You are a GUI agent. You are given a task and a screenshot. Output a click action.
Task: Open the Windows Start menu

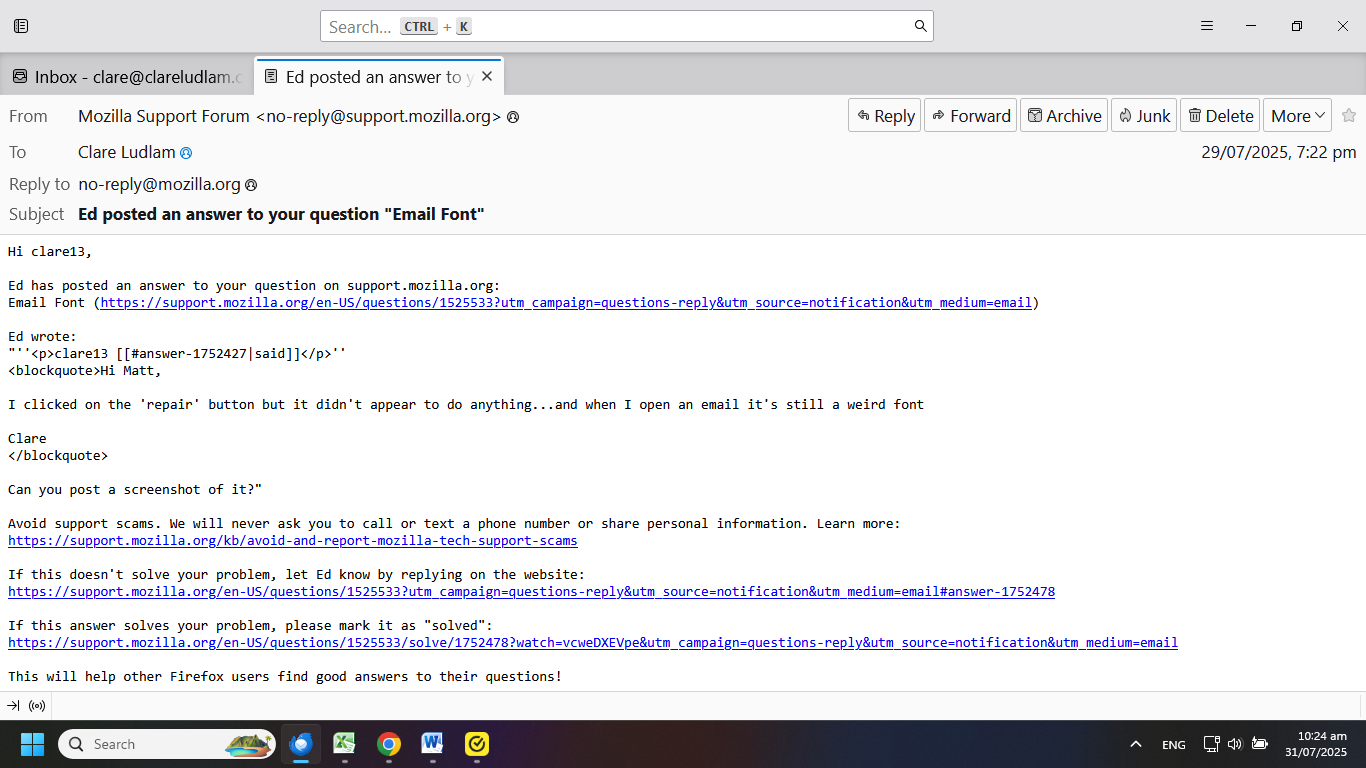click(x=32, y=744)
